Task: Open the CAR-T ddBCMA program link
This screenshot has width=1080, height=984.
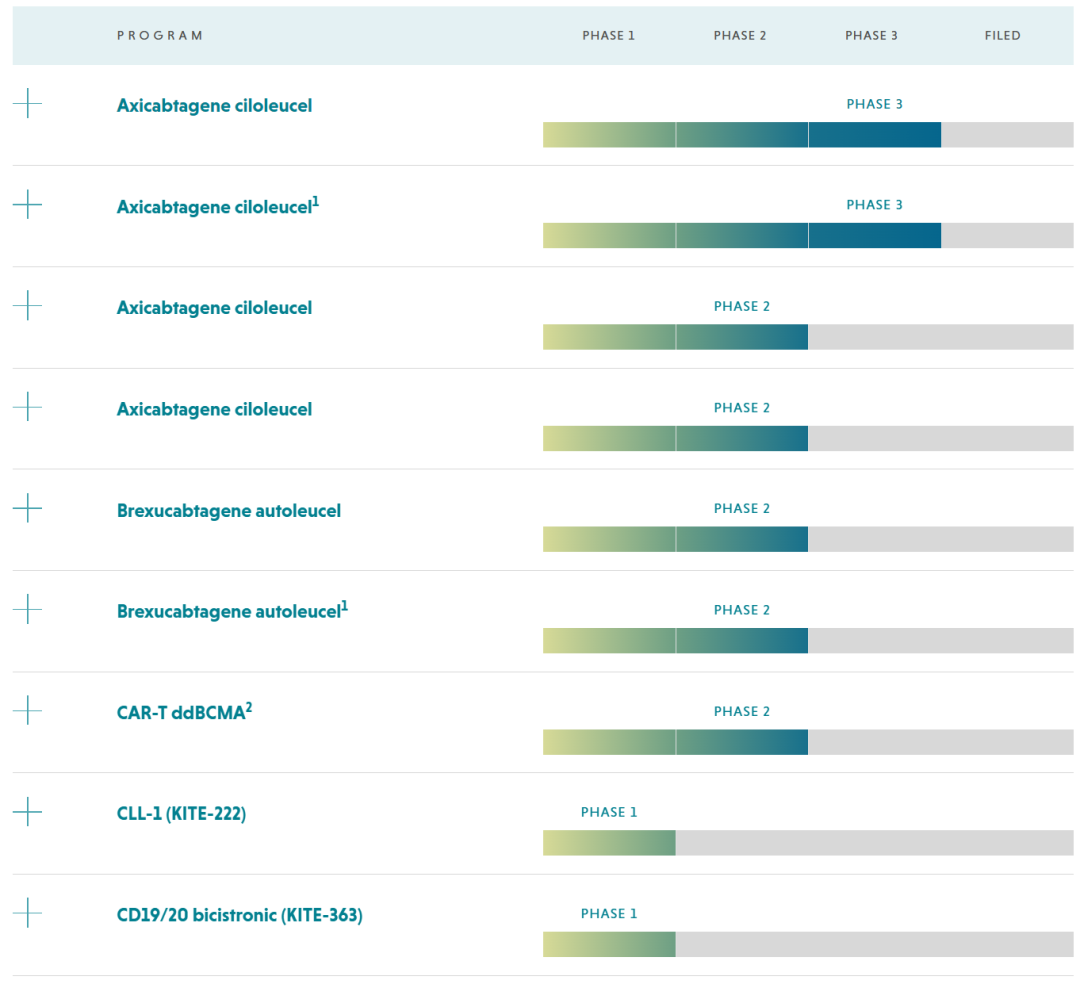Action: click(x=182, y=712)
